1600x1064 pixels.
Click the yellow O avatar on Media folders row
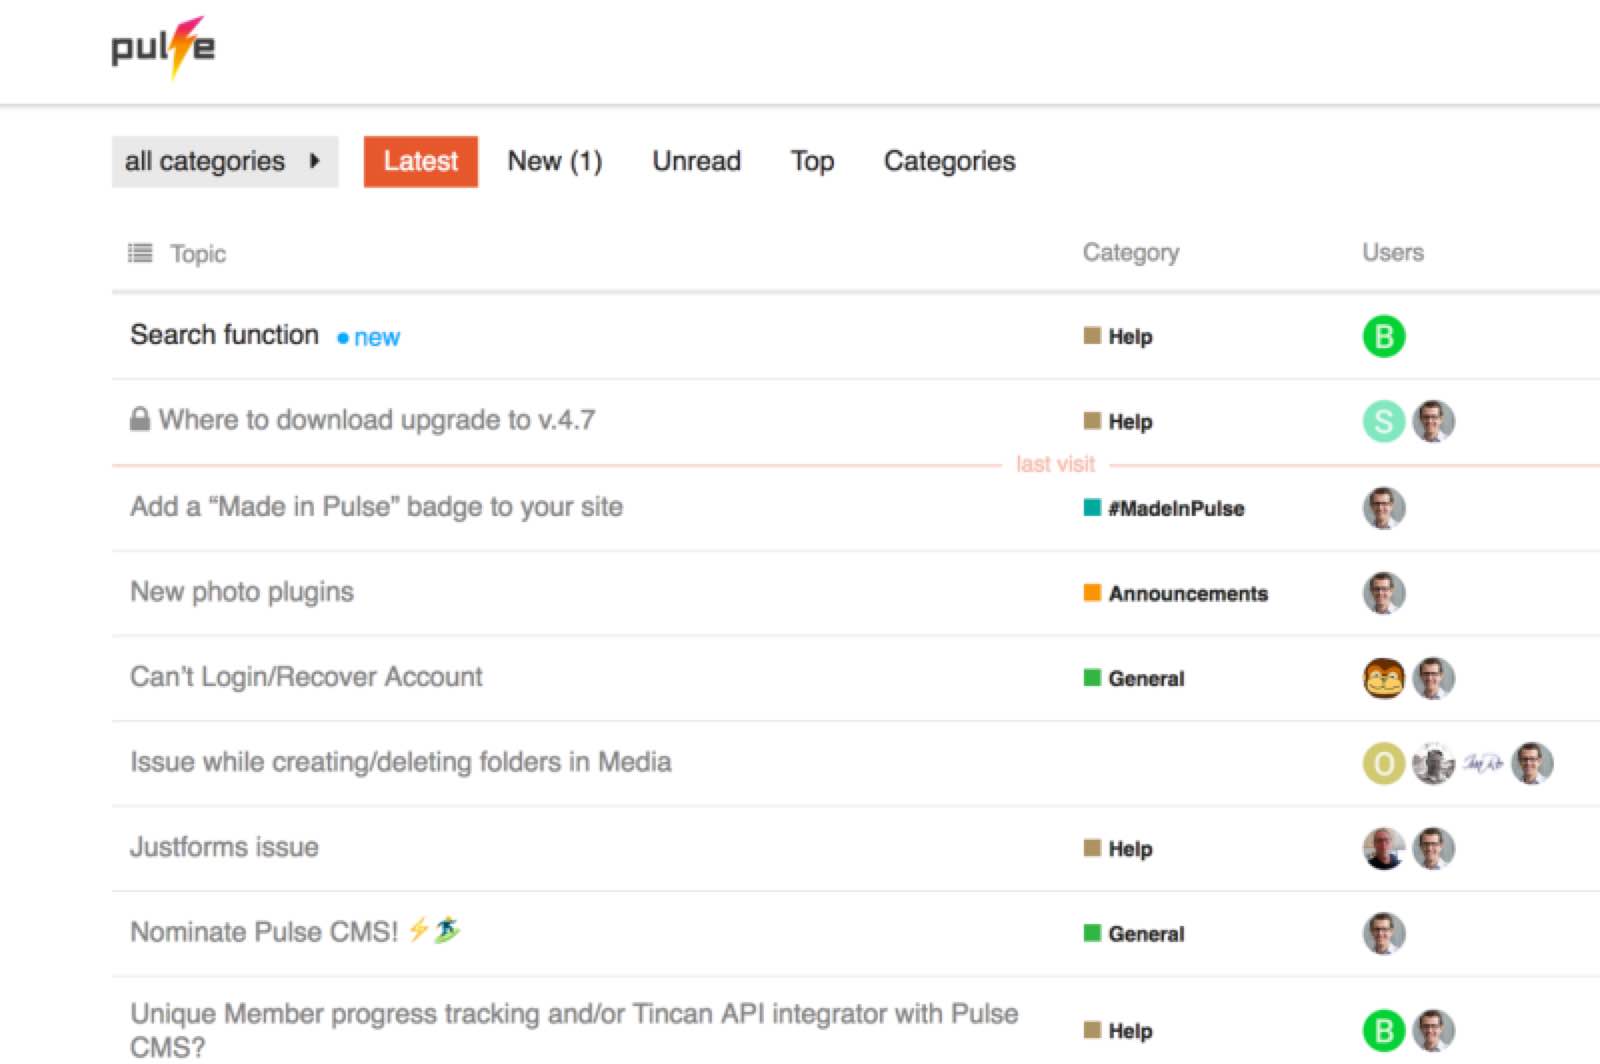1384,764
